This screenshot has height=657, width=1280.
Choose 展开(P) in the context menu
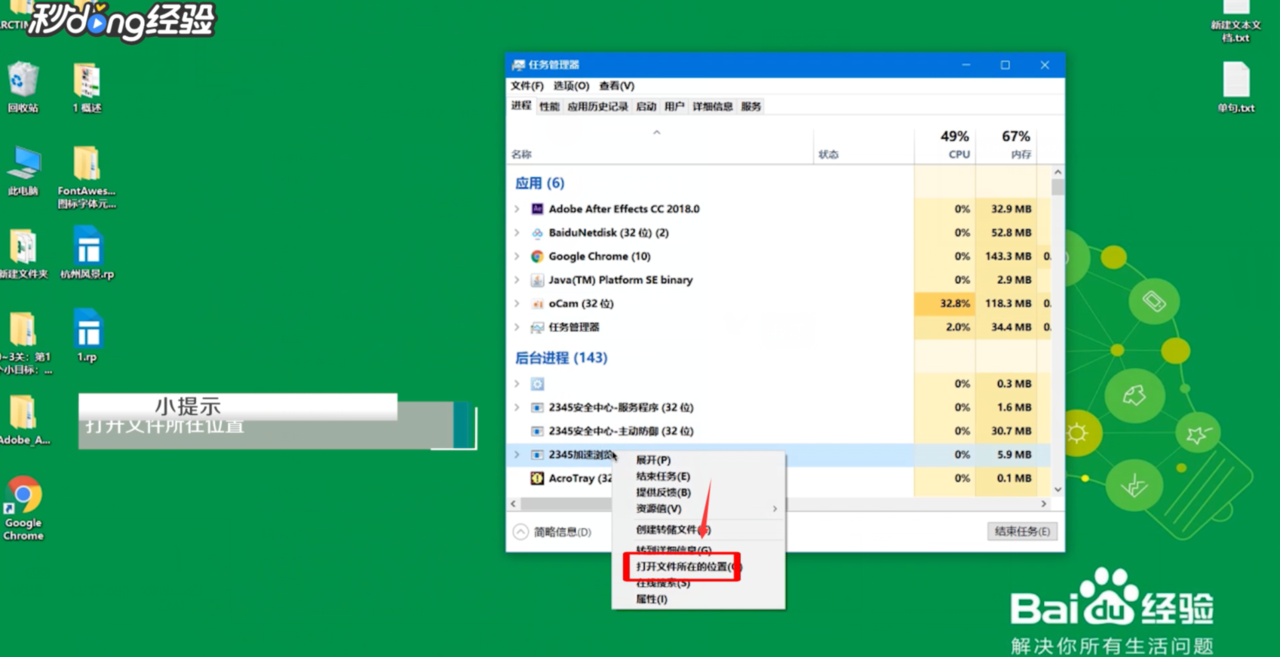click(x=698, y=460)
